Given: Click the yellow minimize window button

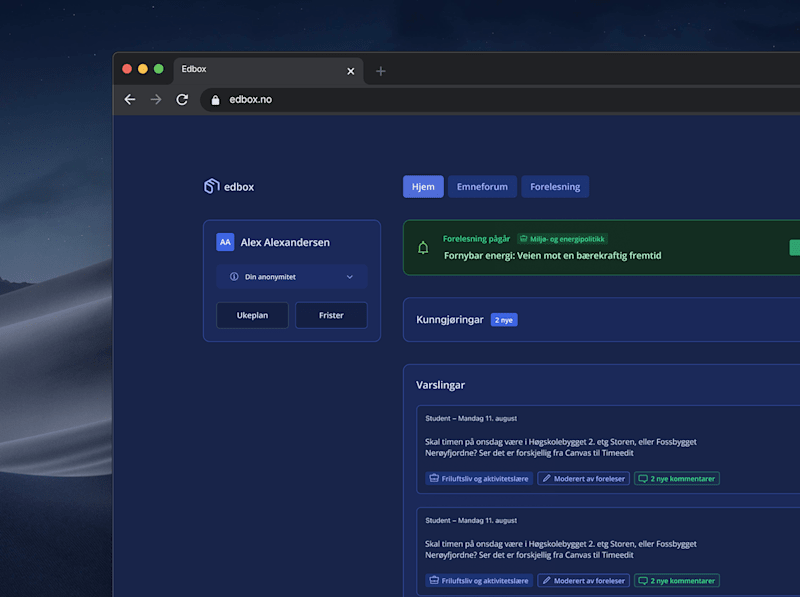Looking at the screenshot, I should [x=143, y=69].
